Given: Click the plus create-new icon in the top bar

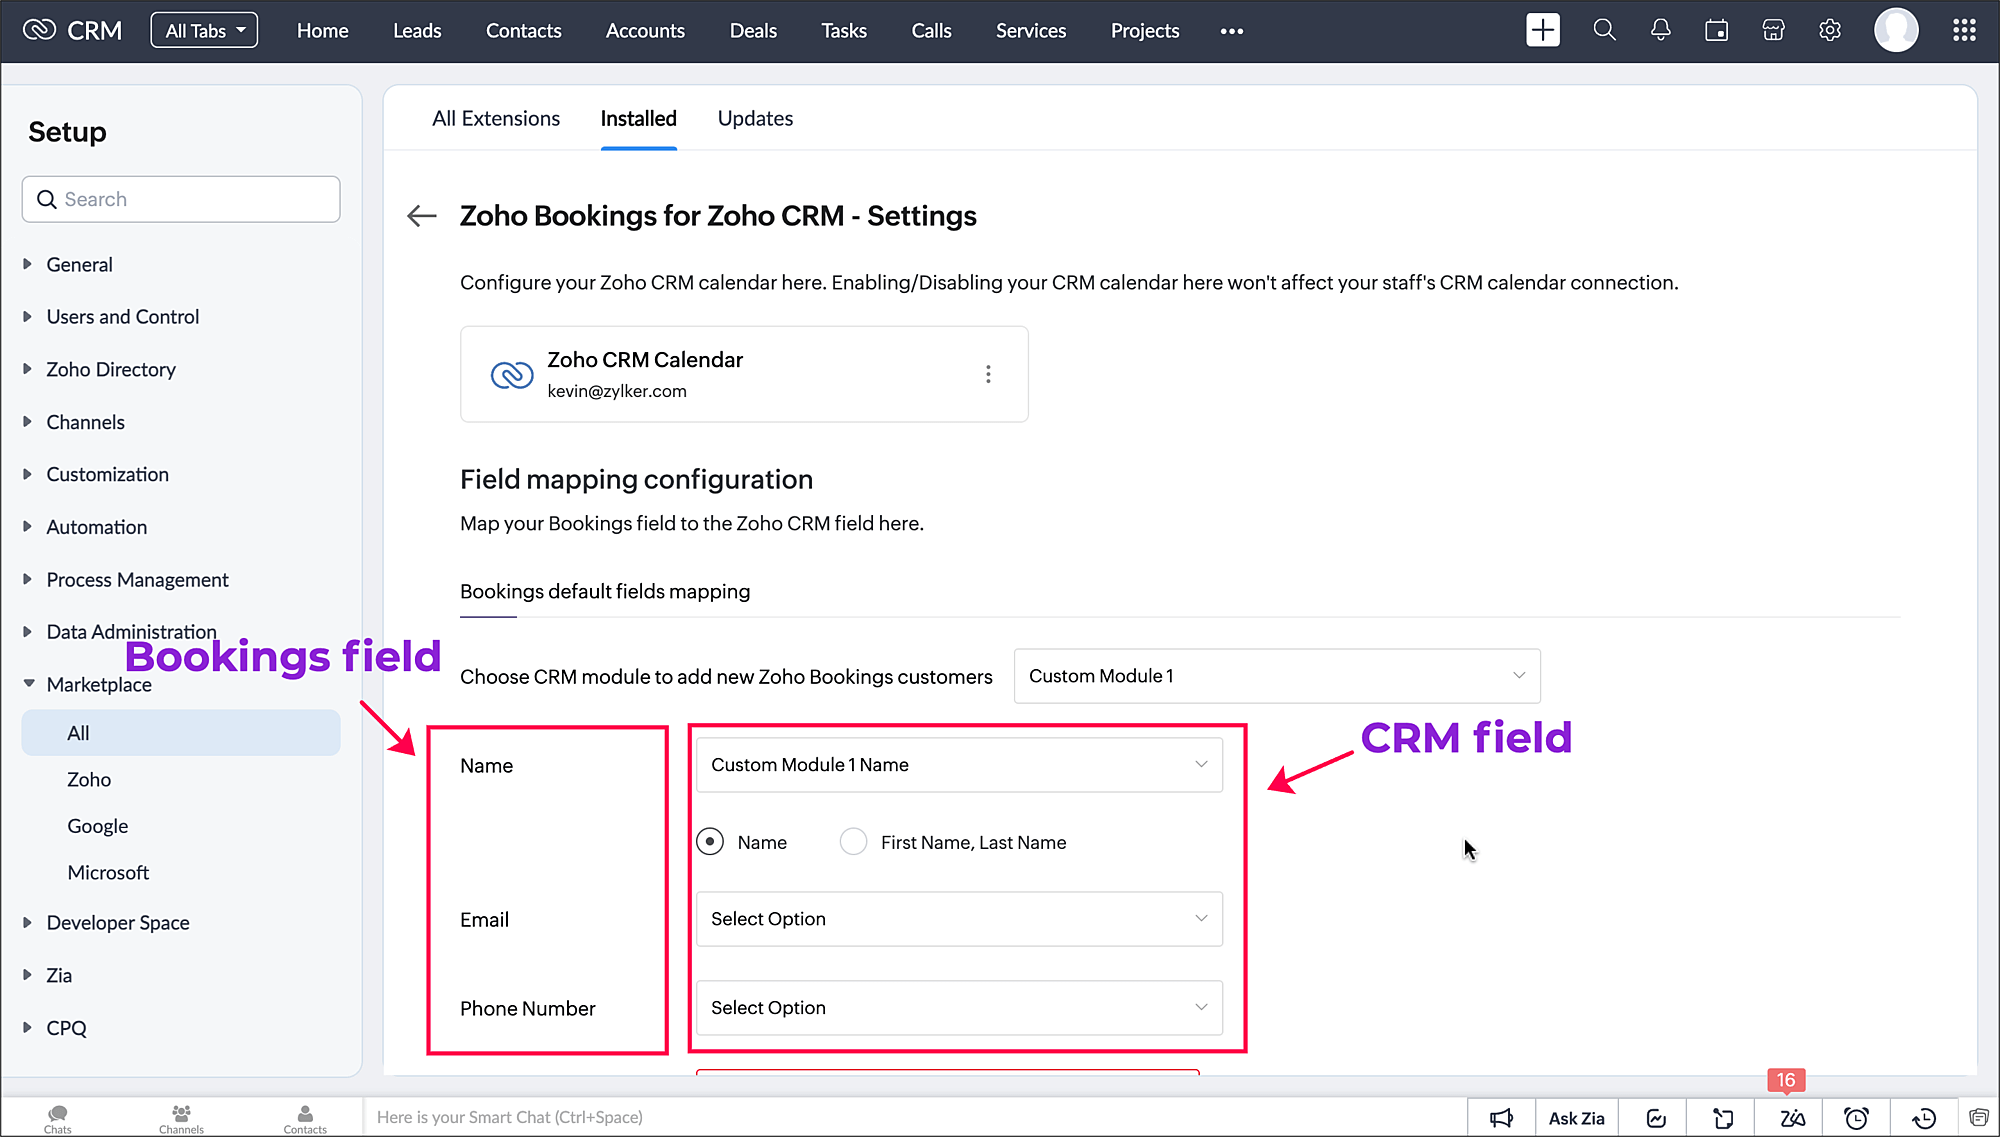Looking at the screenshot, I should 1542,30.
